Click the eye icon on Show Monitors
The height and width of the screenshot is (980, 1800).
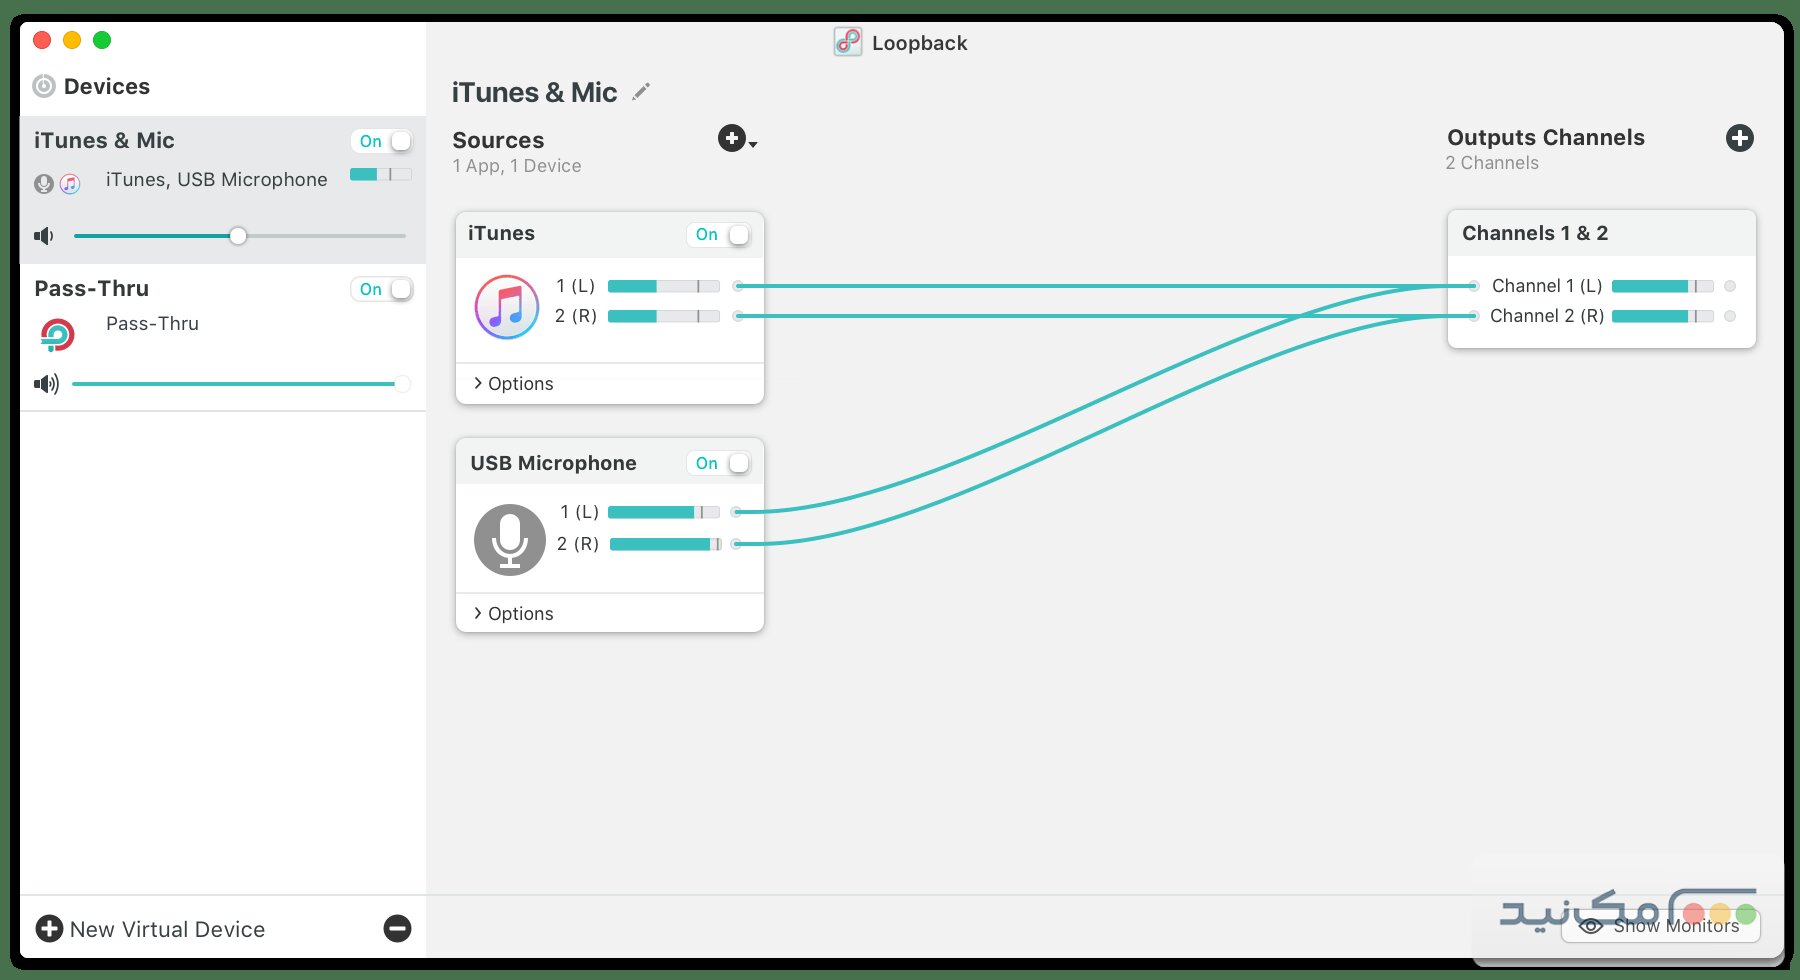[1592, 926]
